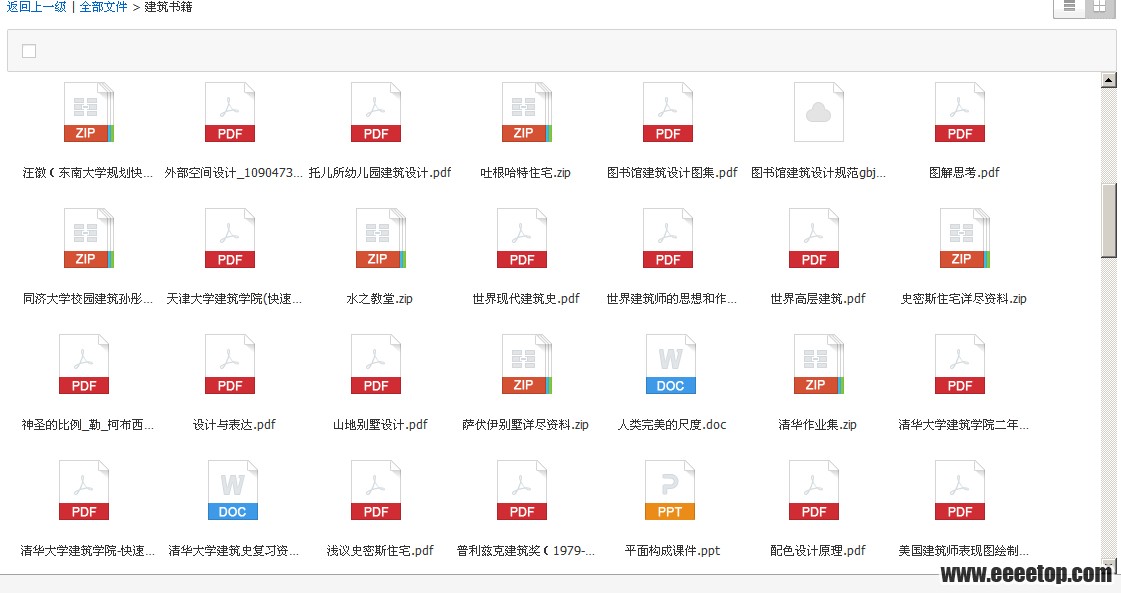Screen dimensions: 1121x593
Task: Select file name 图书馆建筑设计图集.pdf
Action: click(671, 173)
